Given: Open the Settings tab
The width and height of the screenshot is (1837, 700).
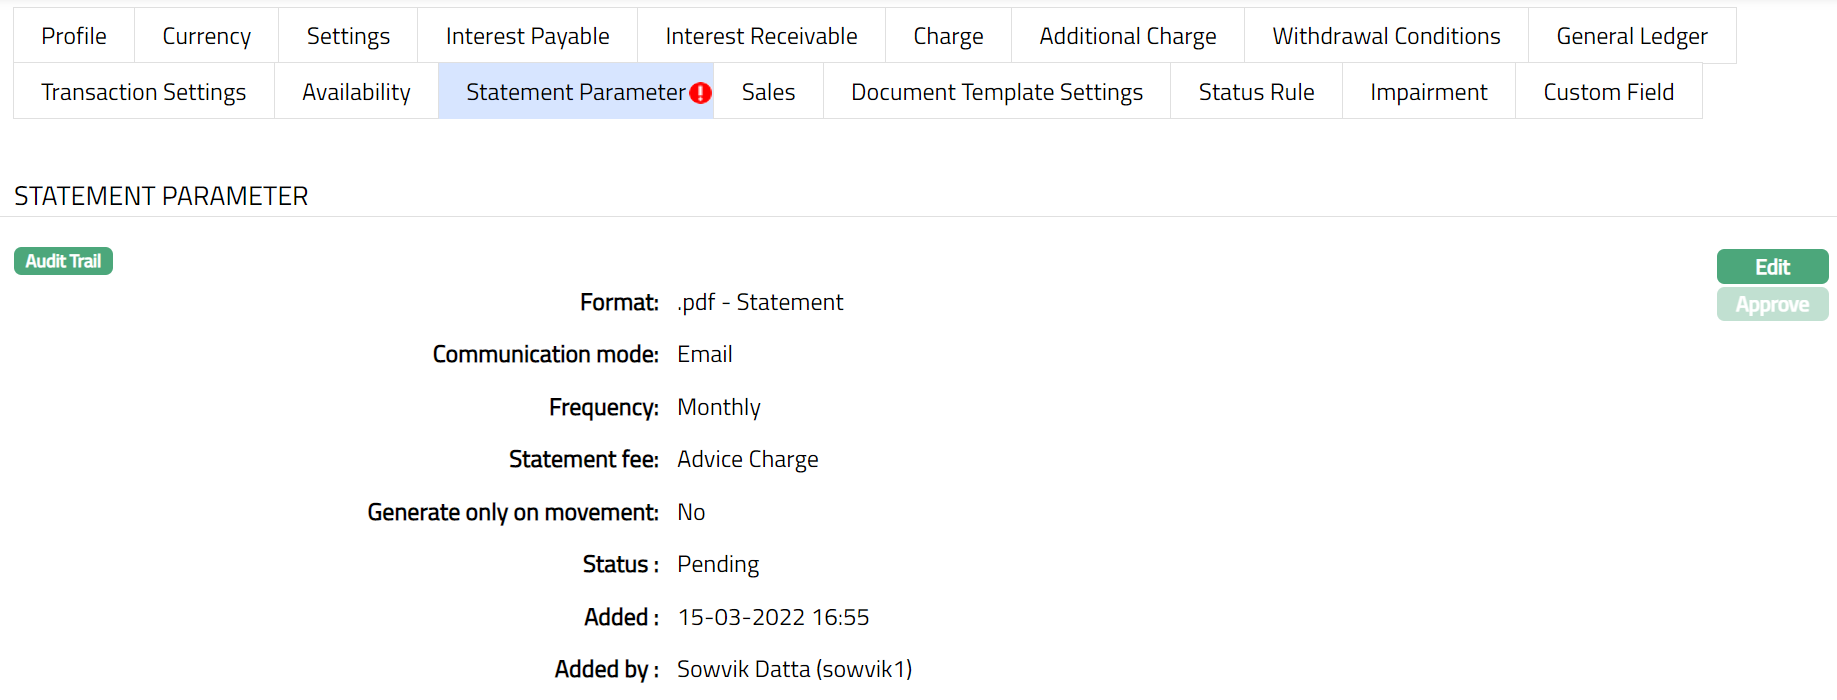Looking at the screenshot, I should tap(348, 36).
